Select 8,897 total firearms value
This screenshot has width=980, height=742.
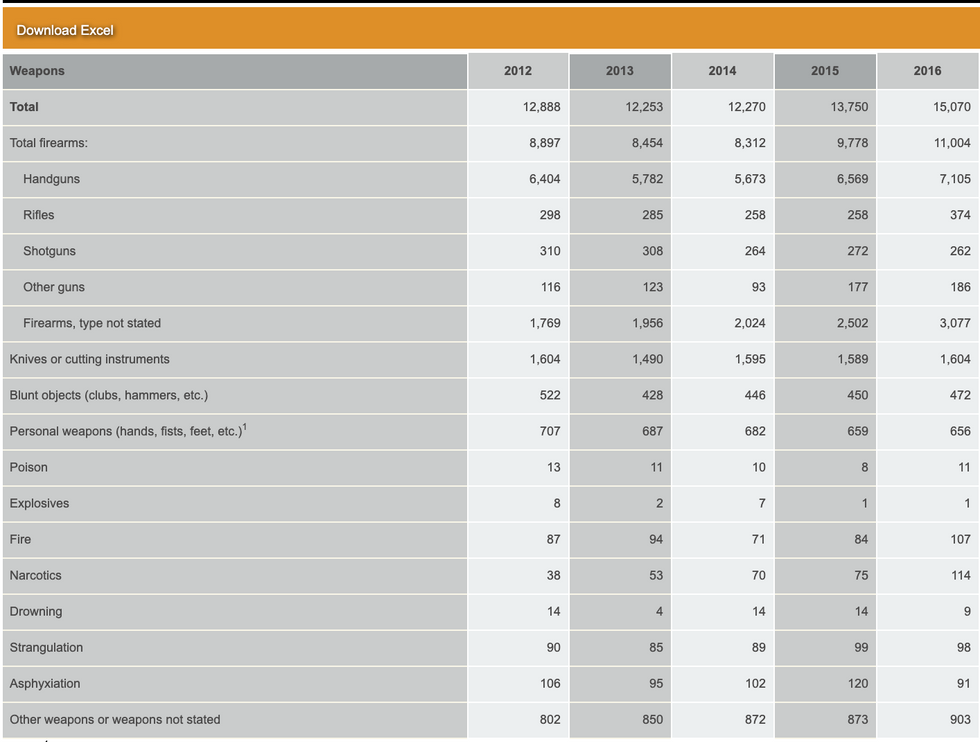point(545,143)
